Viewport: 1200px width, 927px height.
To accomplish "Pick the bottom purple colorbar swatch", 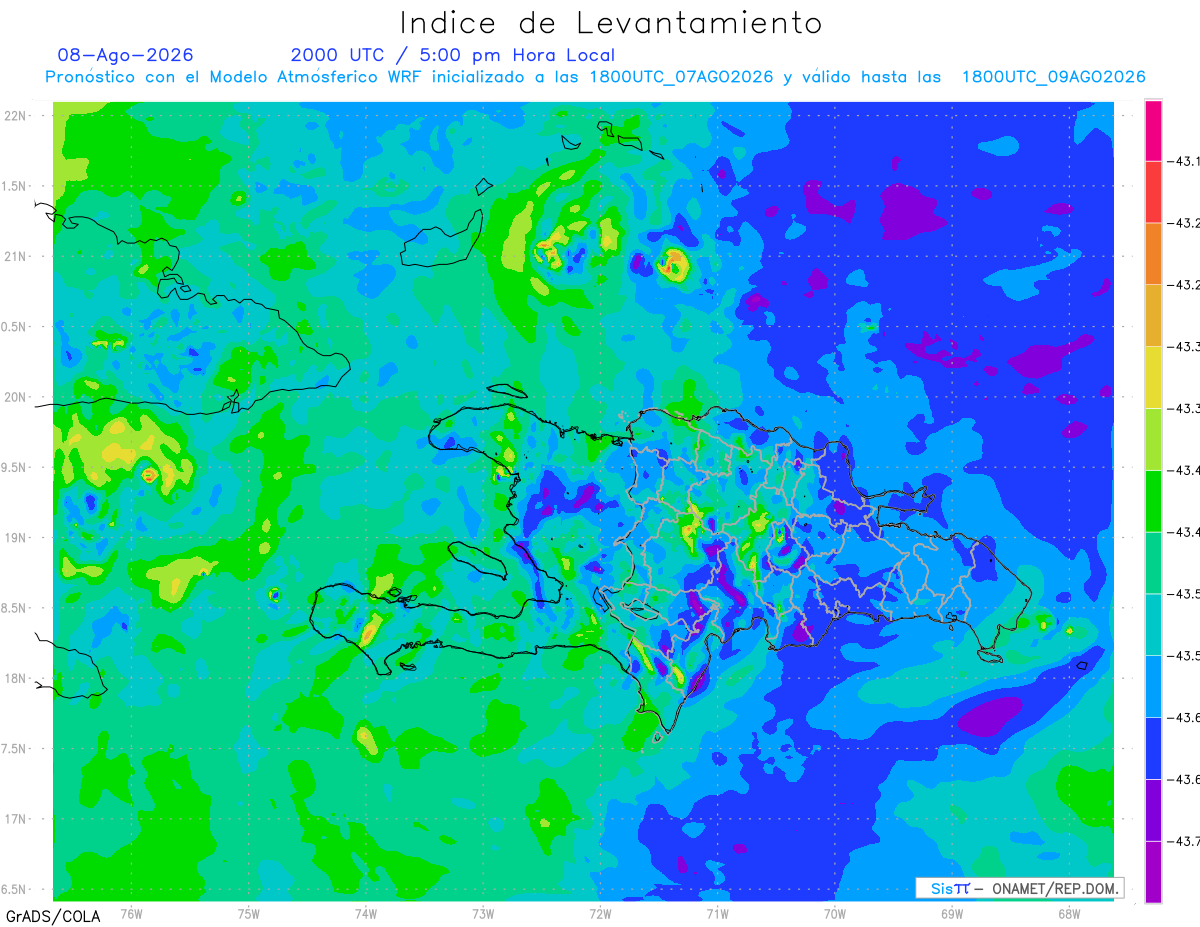I will (1153, 872).
